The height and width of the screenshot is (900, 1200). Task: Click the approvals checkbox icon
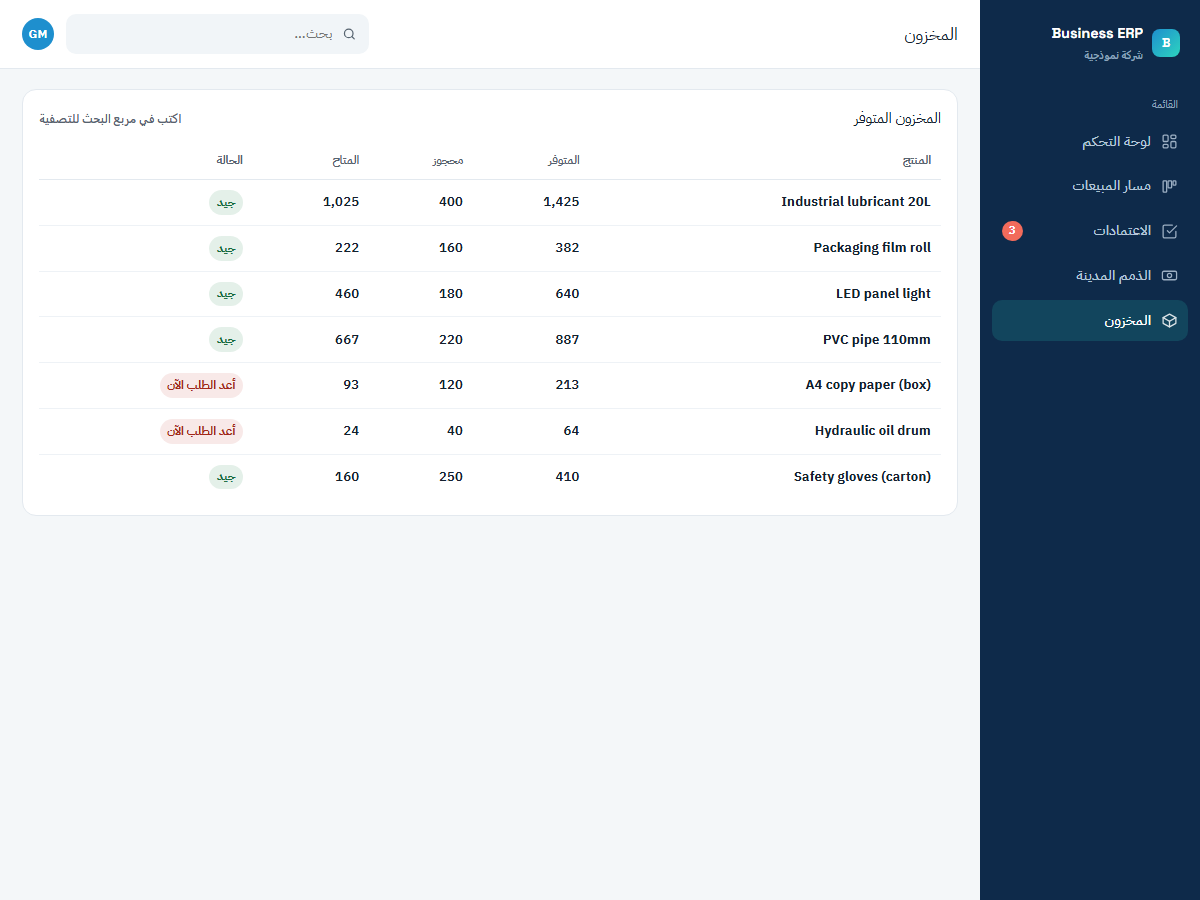(1169, 231)
